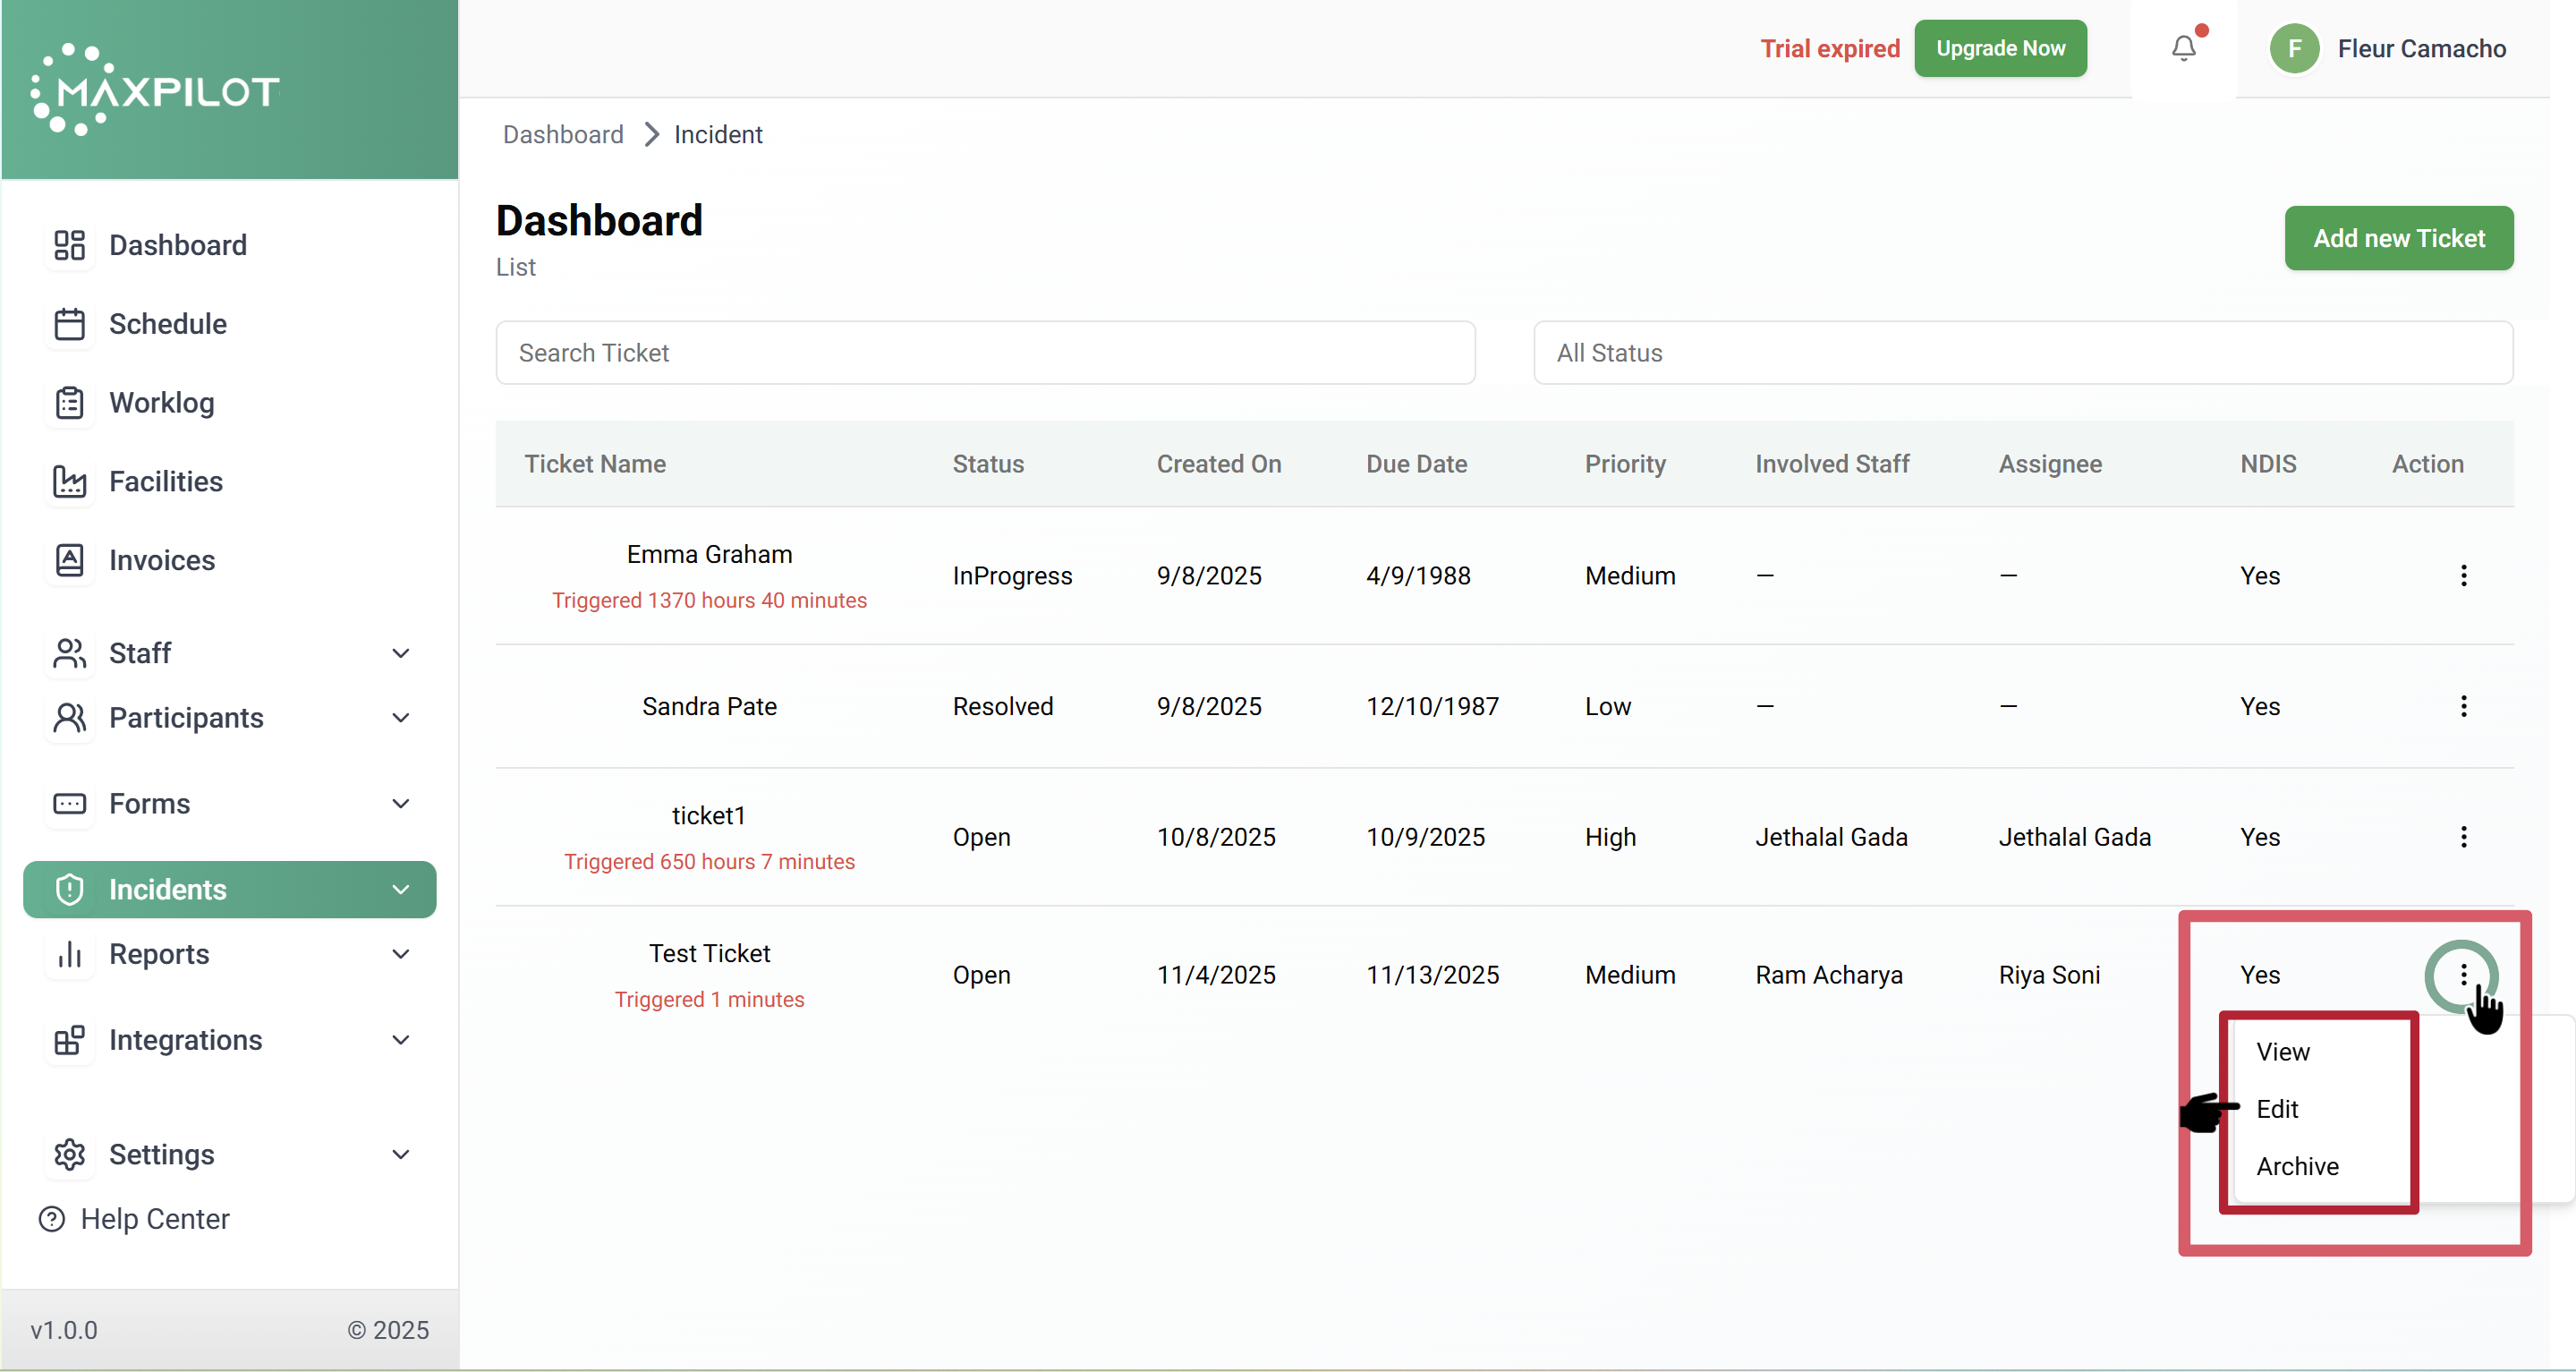Open the All Status filter dropdown

pos(2022,353)
